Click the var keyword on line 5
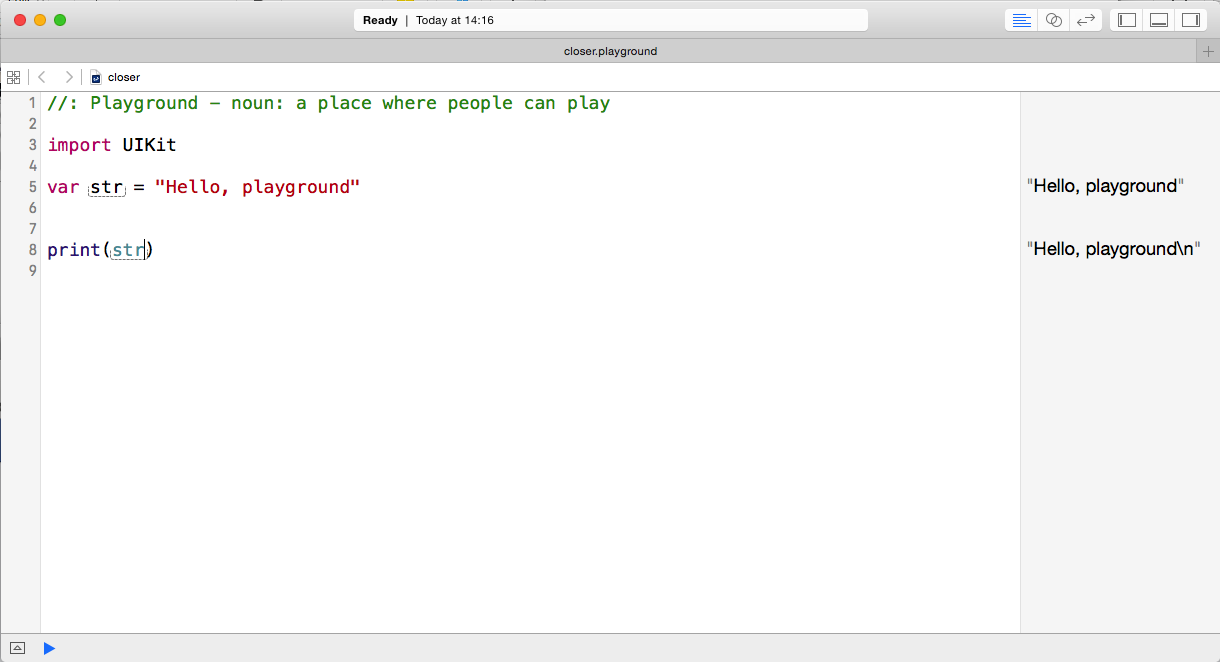 point(63,187)
